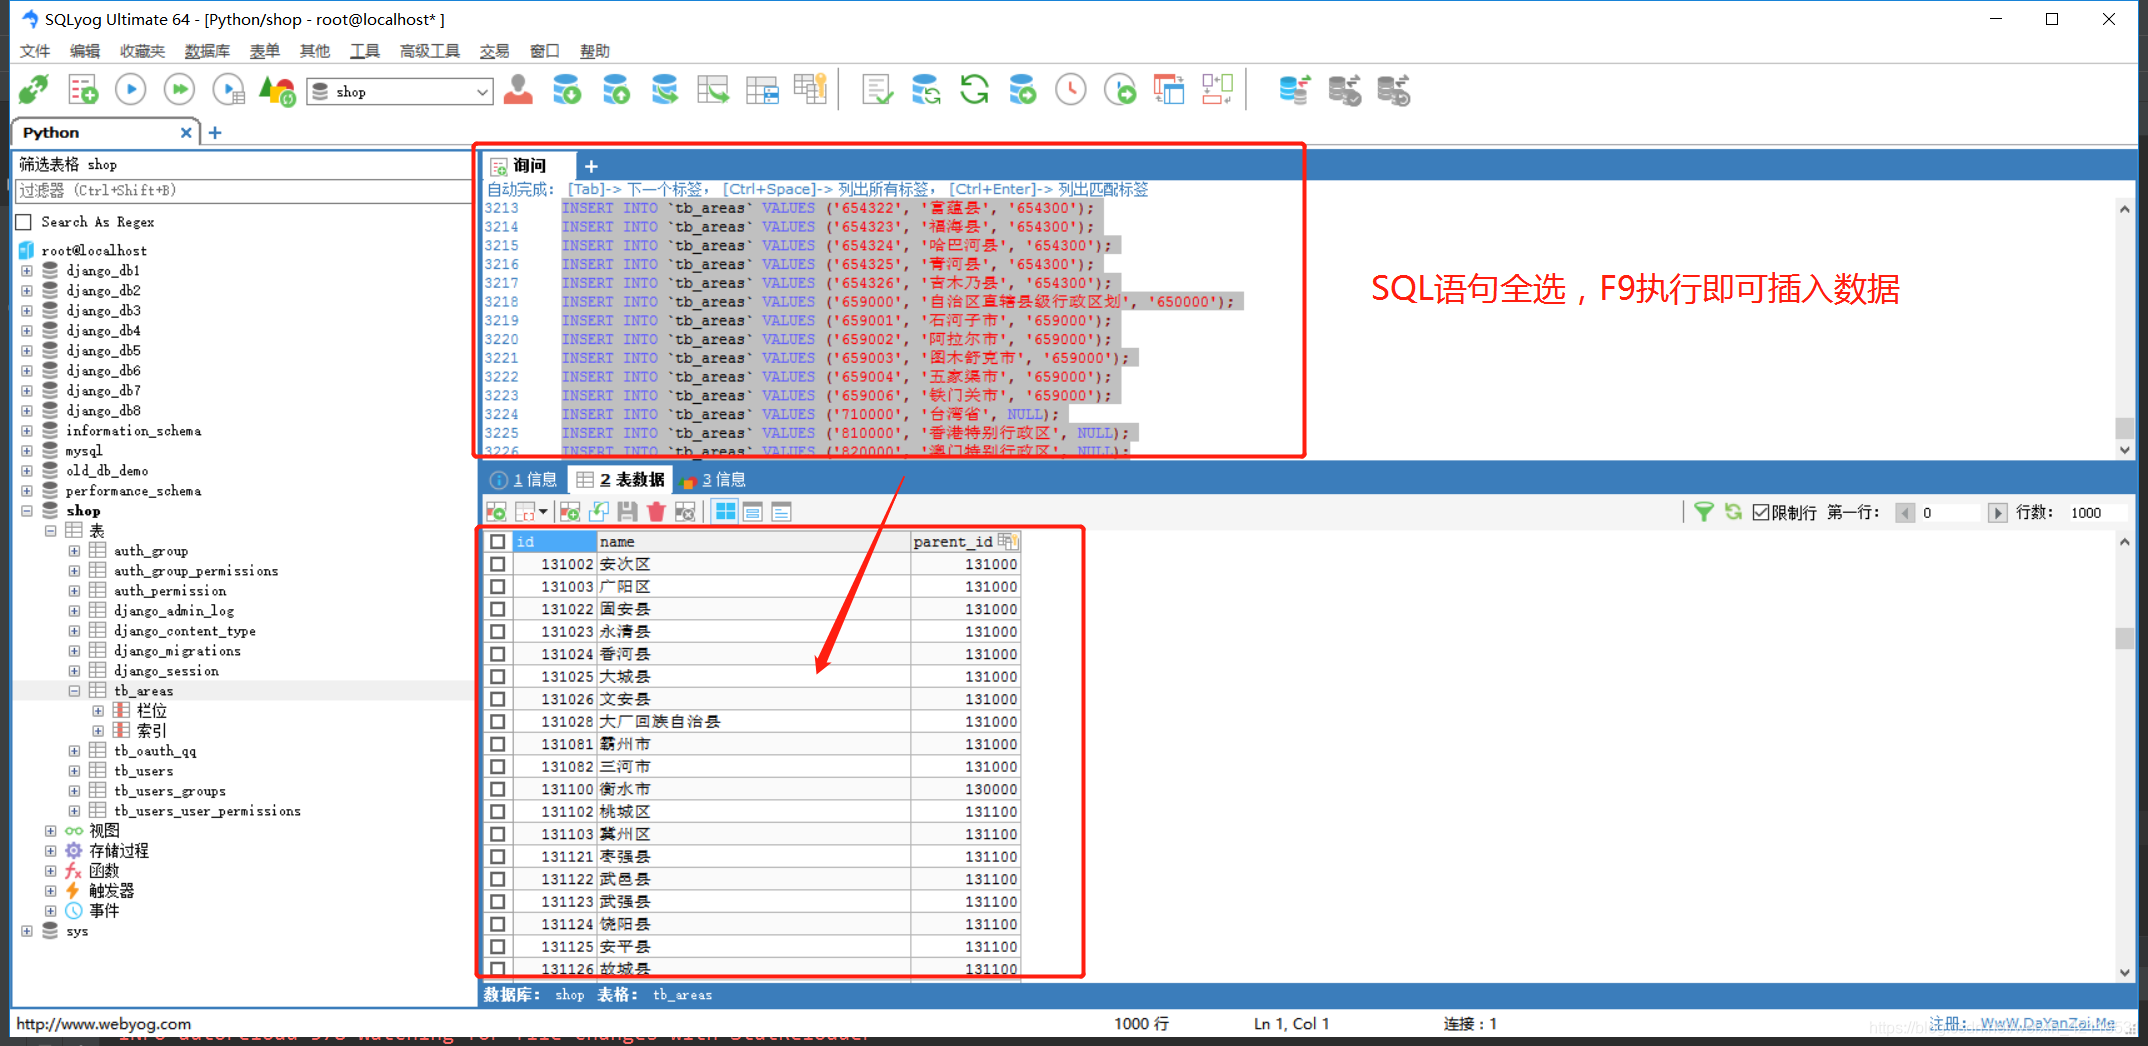2148x1046 pixels.
Task: Expand the django_db1 database node
Action: point(27,271)
